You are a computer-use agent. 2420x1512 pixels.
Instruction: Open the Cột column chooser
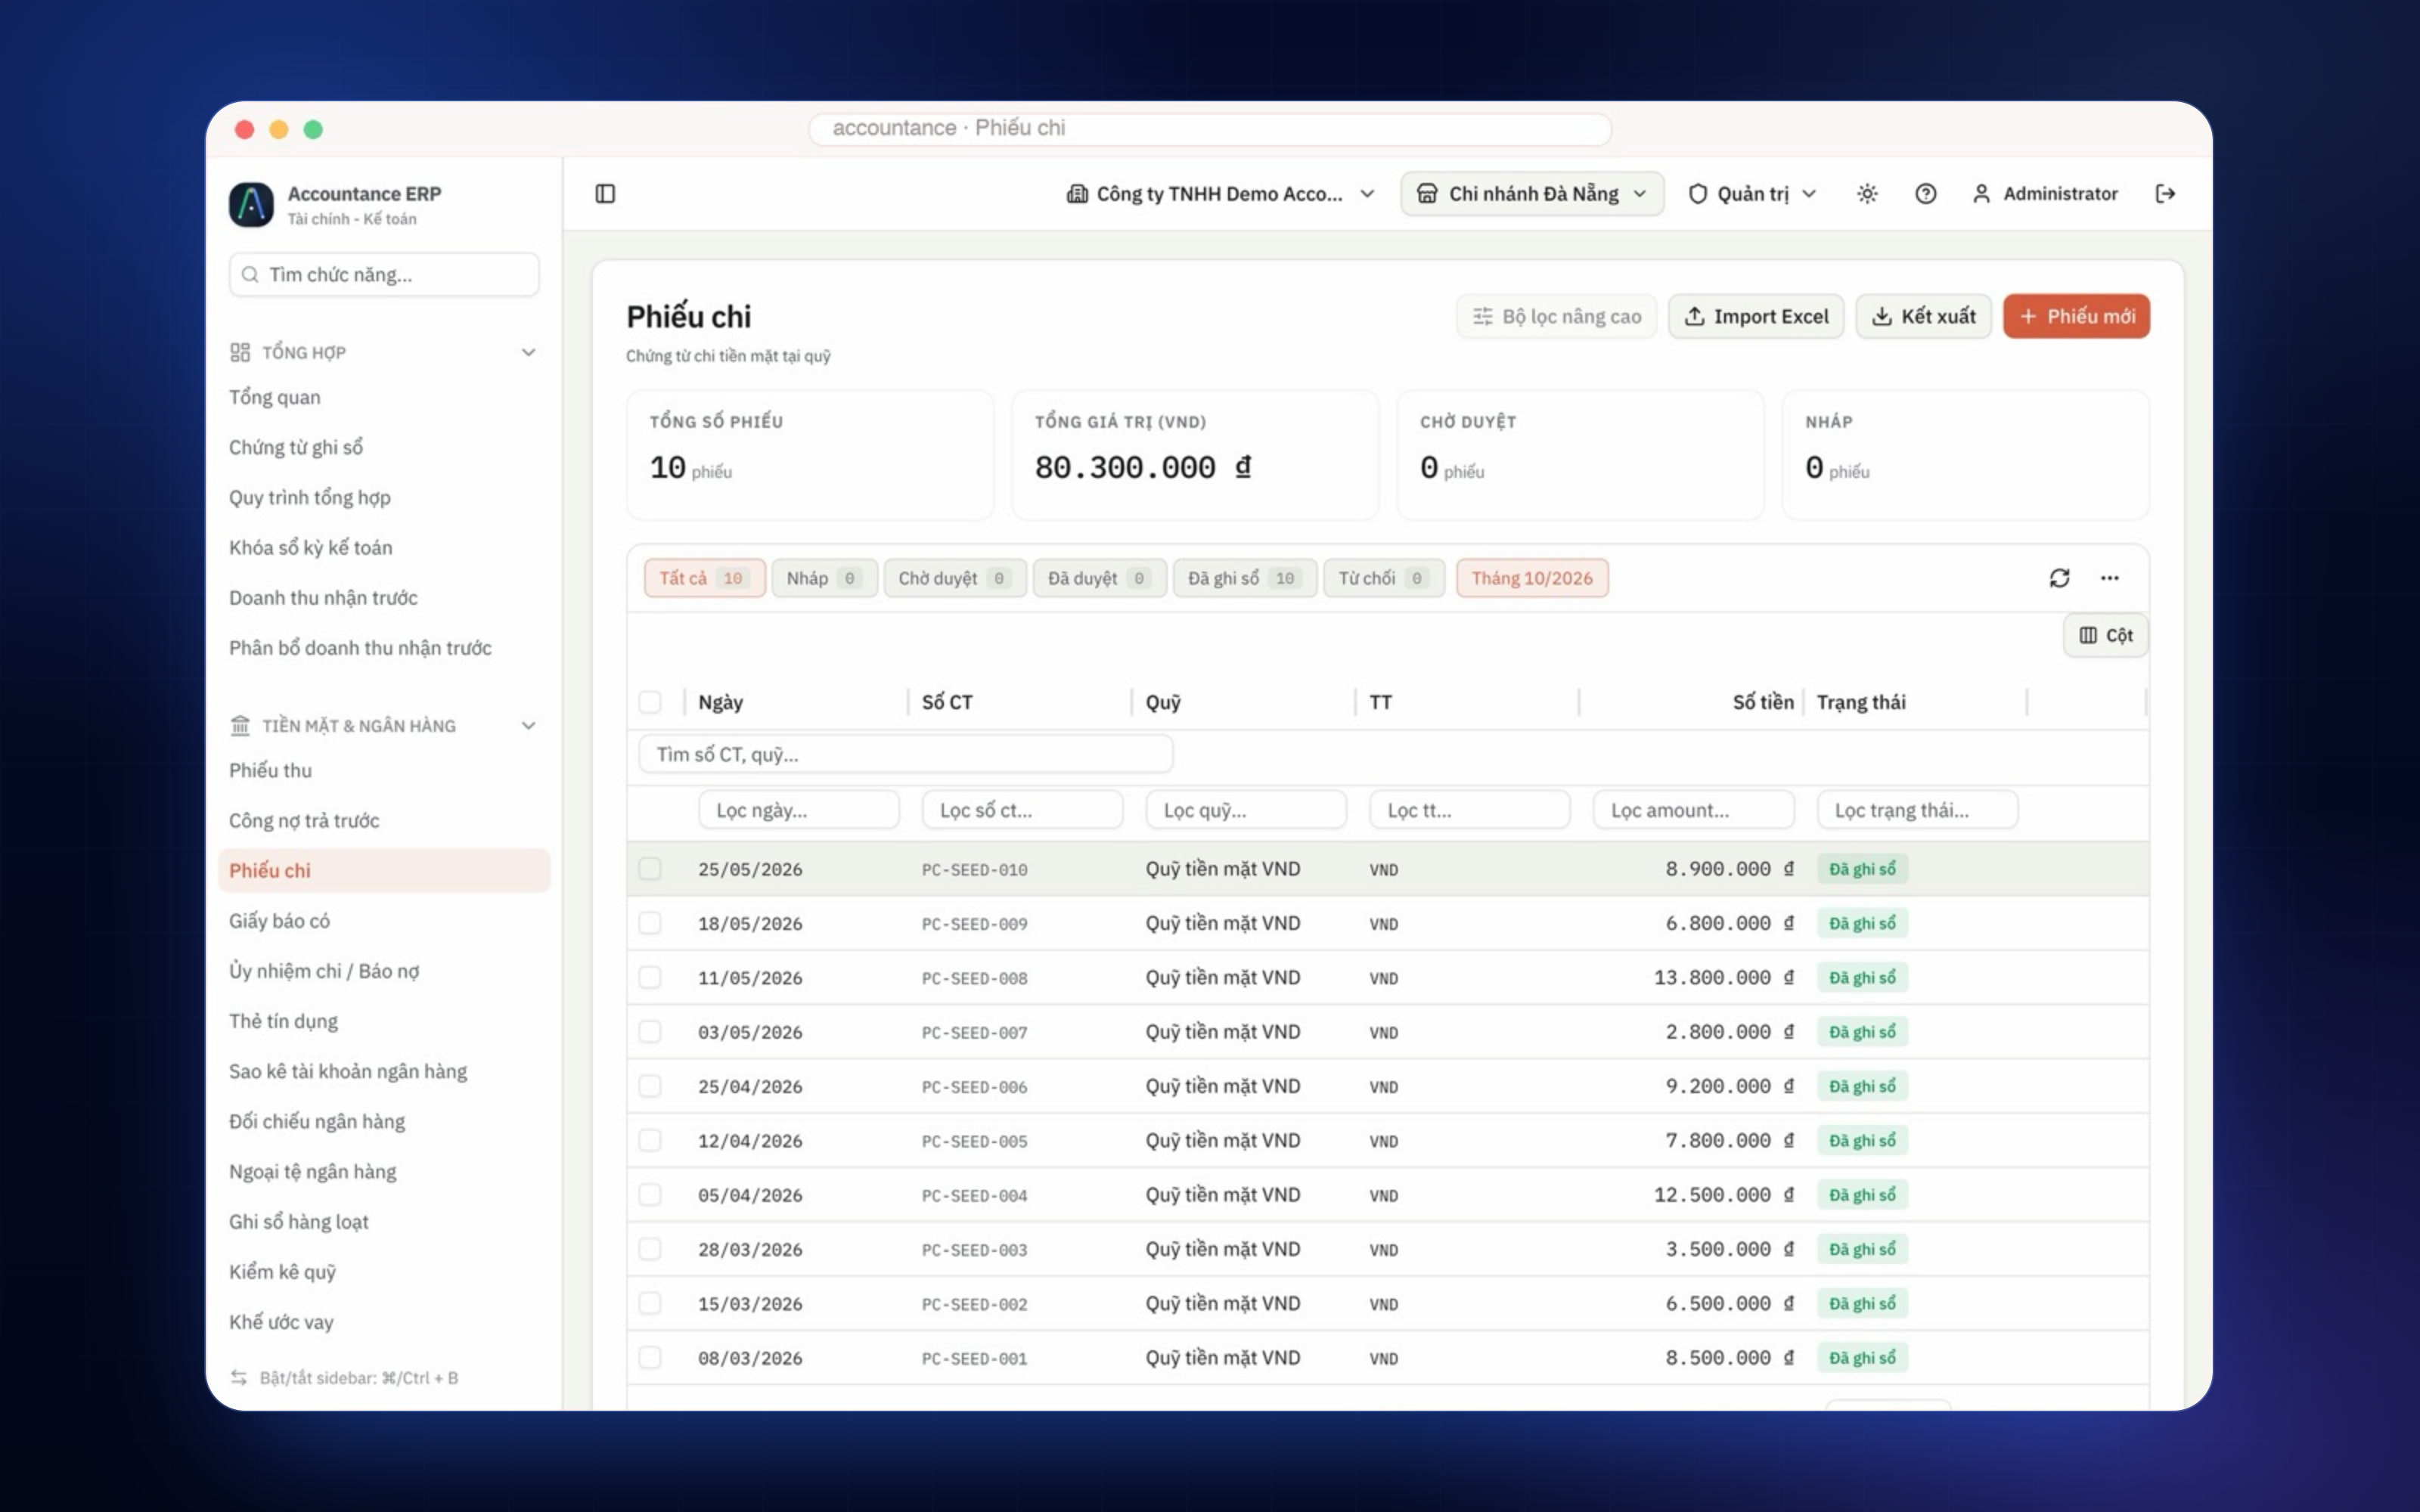[2105, 635]
